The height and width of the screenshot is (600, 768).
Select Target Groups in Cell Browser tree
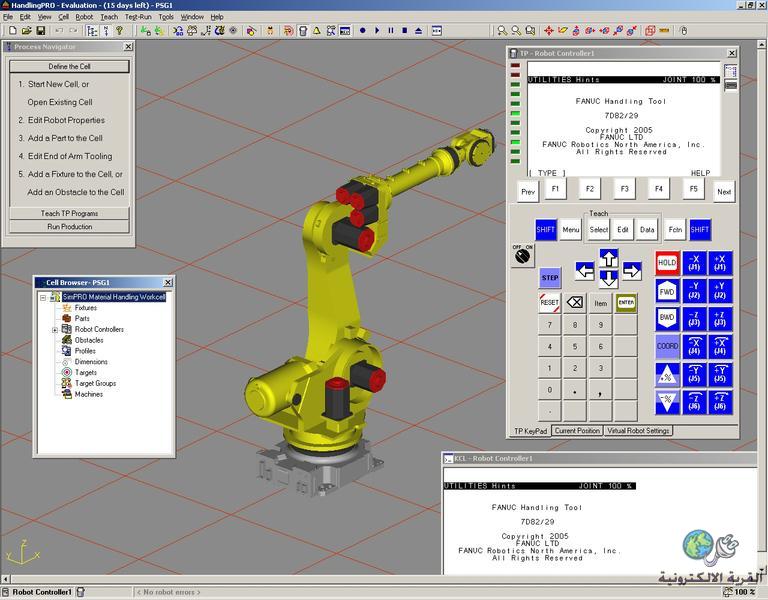pyautogui.click(x=96, y=384)
